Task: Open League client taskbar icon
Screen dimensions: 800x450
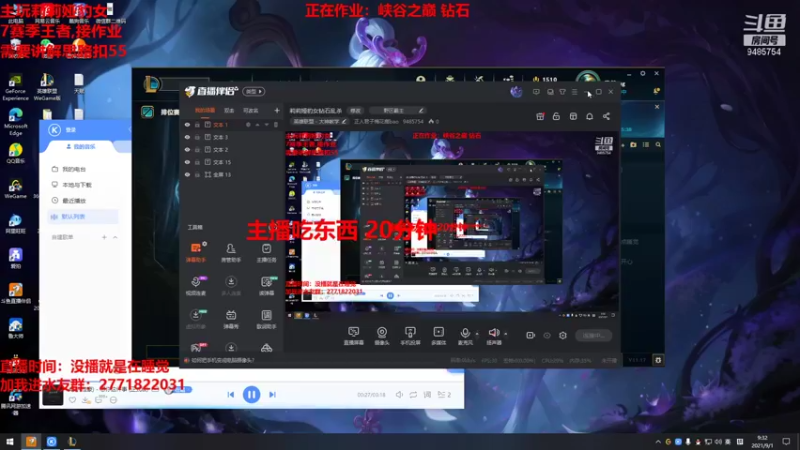Action: pyautogui.click(x=72, y=441)
